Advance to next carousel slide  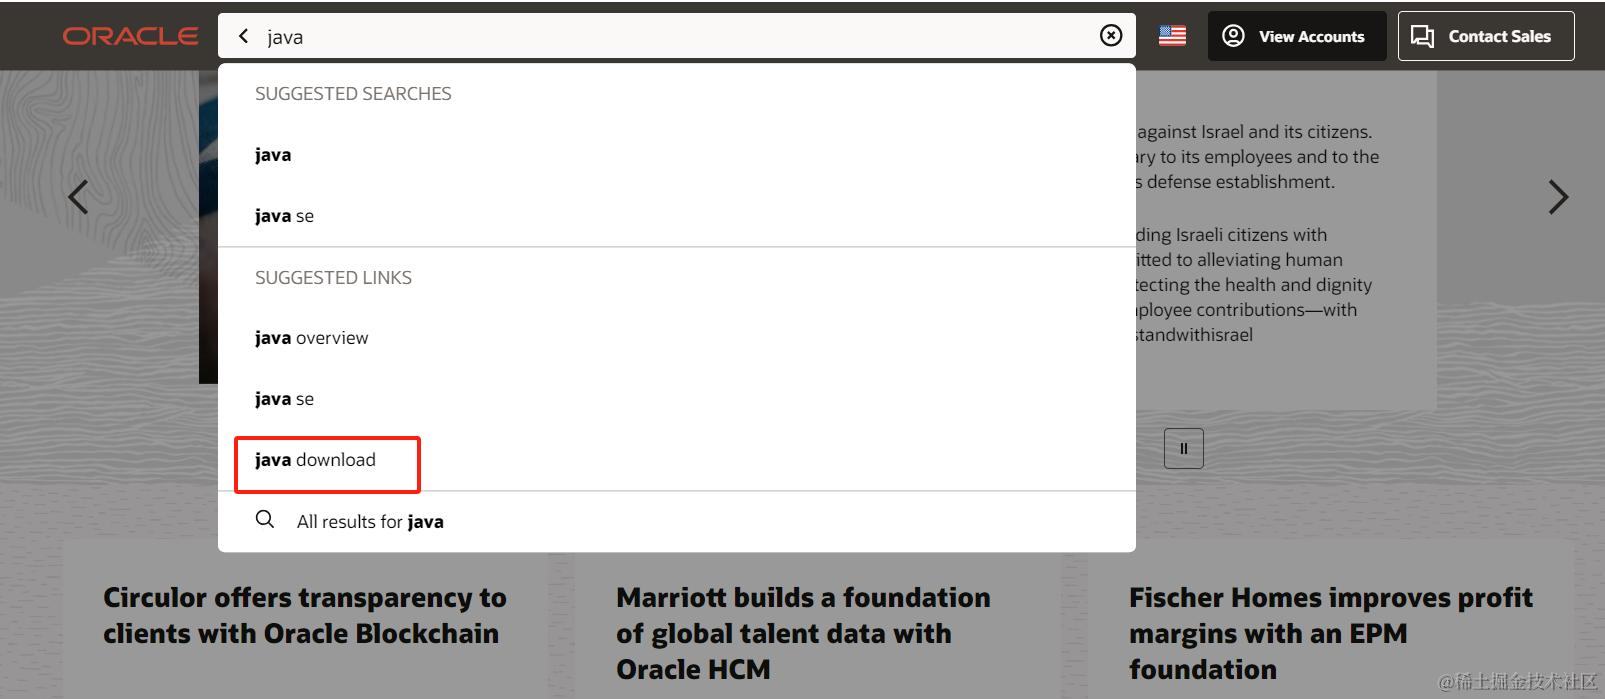(x=1557, y=197)
